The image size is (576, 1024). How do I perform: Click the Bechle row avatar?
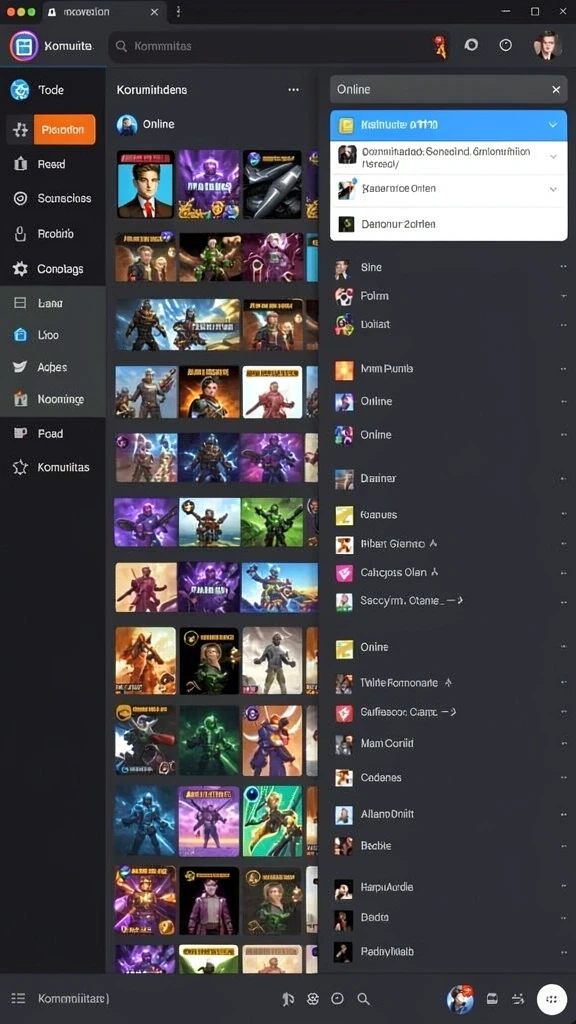point(344,846)
